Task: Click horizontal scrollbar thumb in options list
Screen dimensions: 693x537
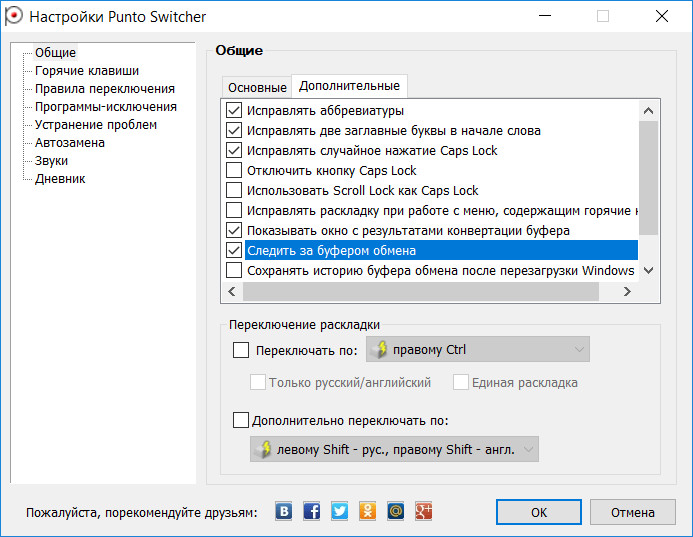Action: click(x=420, y=291)
